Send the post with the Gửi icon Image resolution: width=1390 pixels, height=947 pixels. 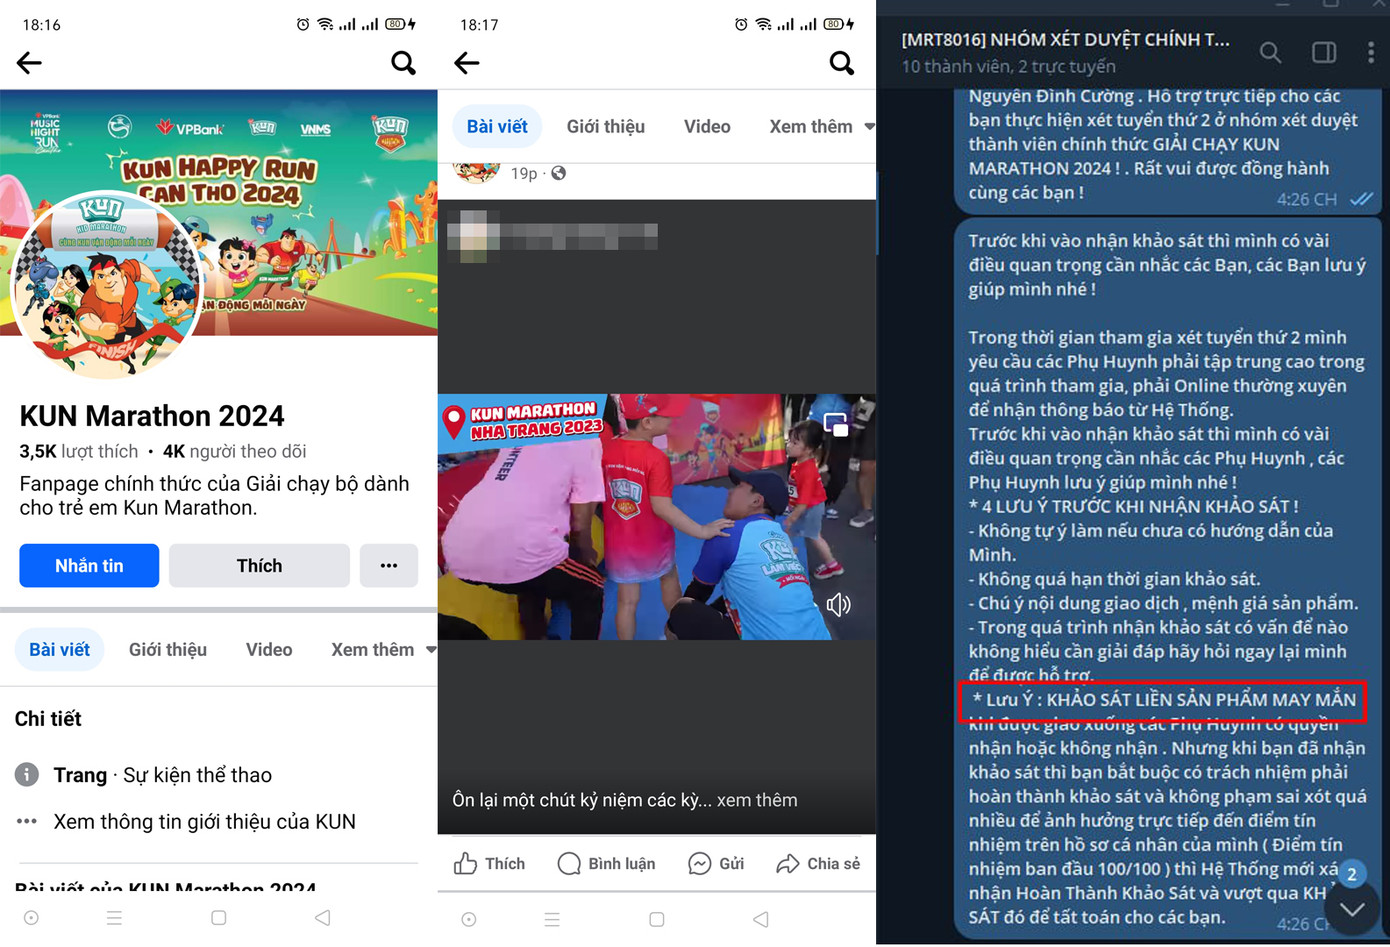(x=716, y=863)
